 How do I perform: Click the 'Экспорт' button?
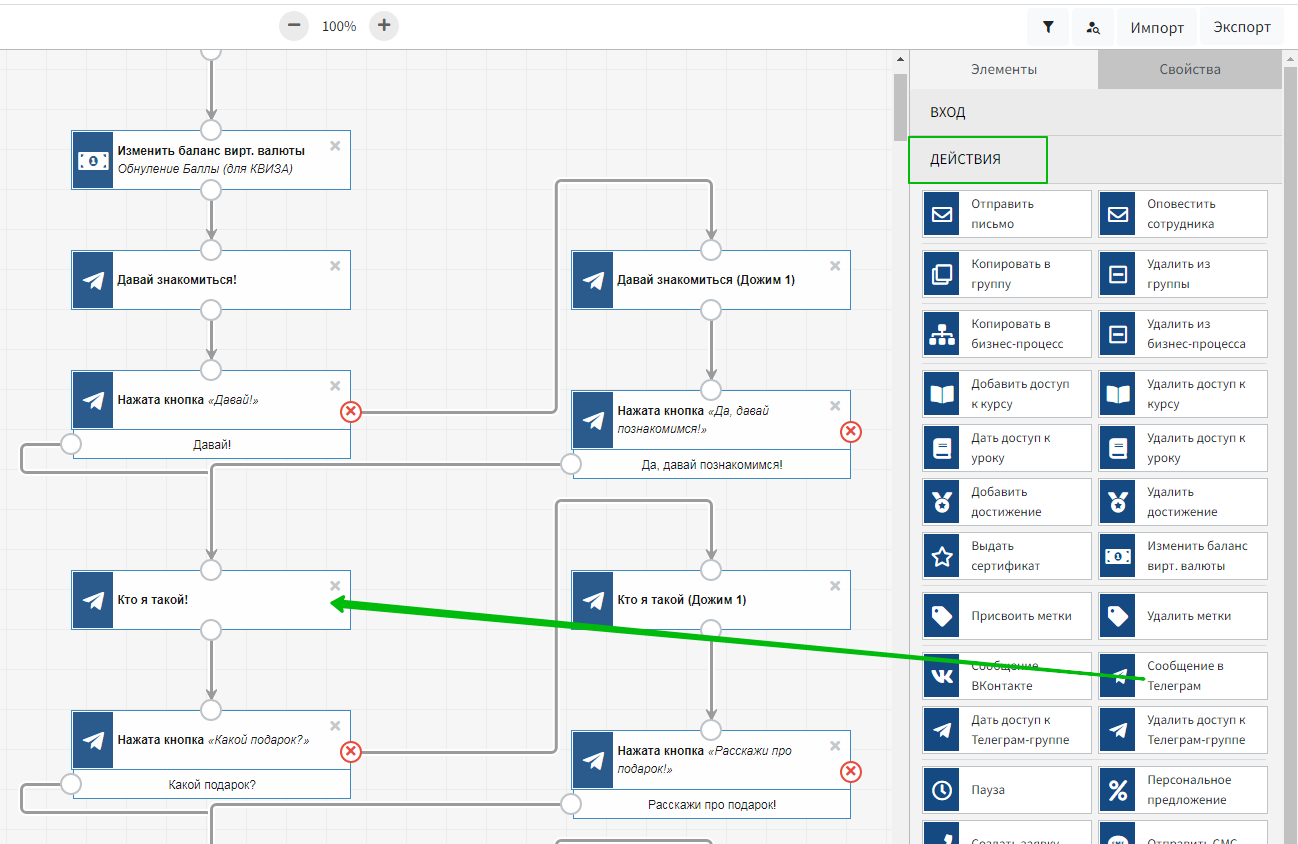coord(1241,27)
